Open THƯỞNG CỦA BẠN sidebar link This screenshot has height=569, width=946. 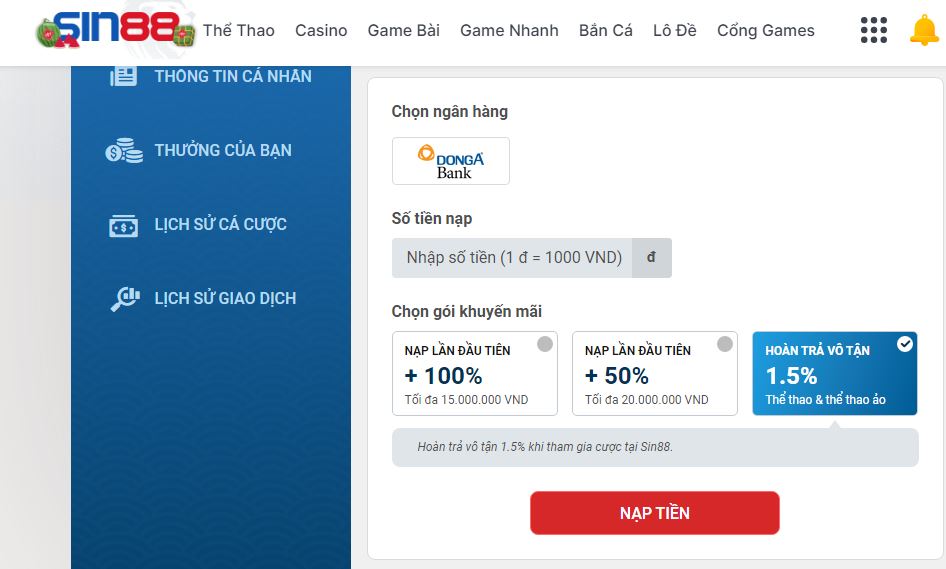click(223, 150)
